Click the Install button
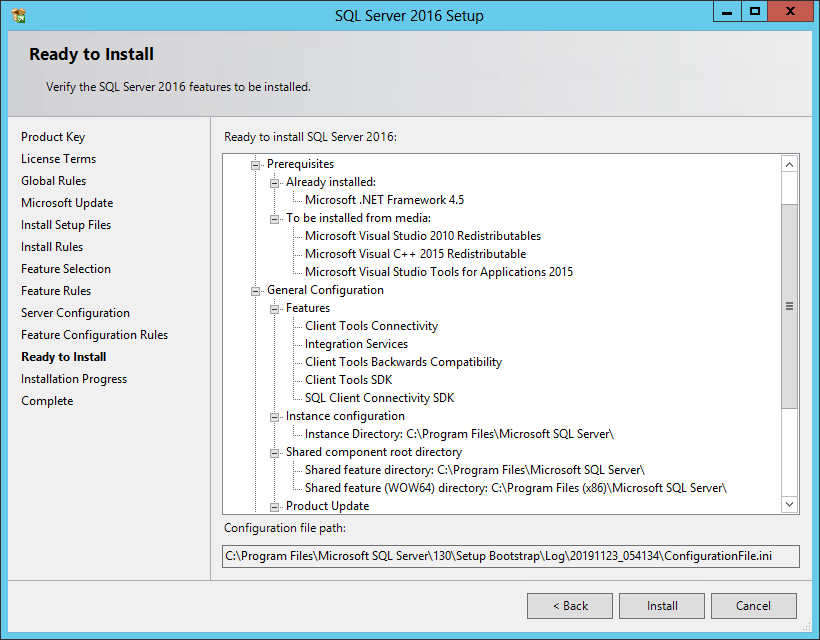The height and width of the screenshot is (640, 820). (662, 606)
